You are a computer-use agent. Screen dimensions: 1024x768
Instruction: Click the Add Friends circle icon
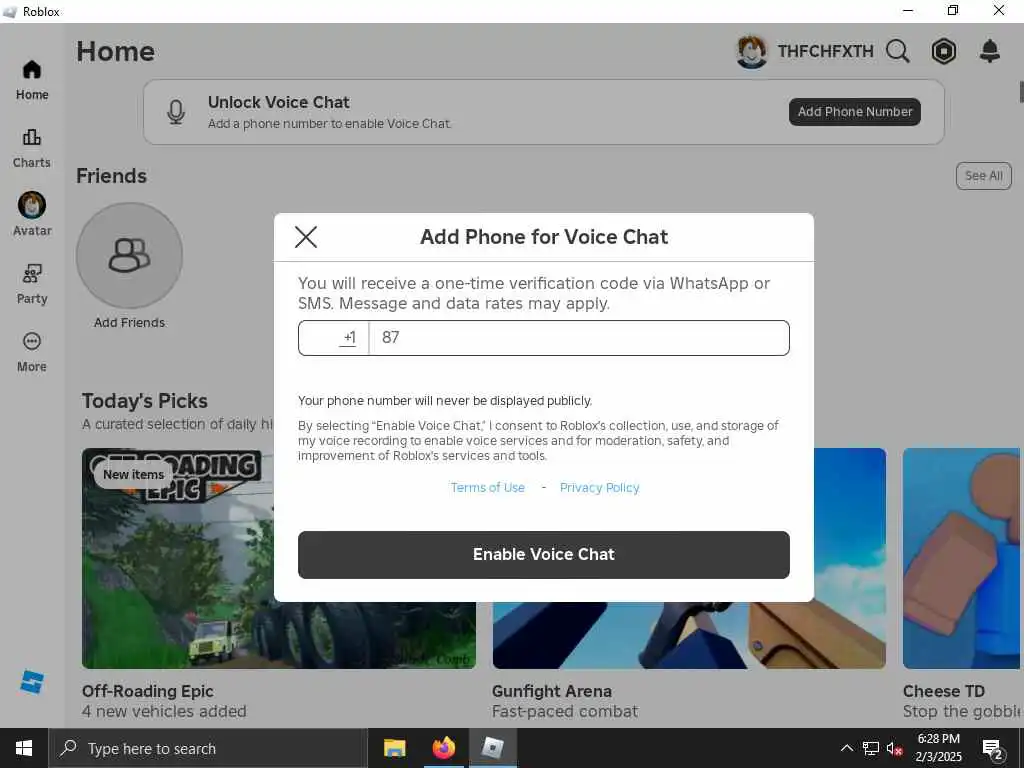(x=129, y=255)
